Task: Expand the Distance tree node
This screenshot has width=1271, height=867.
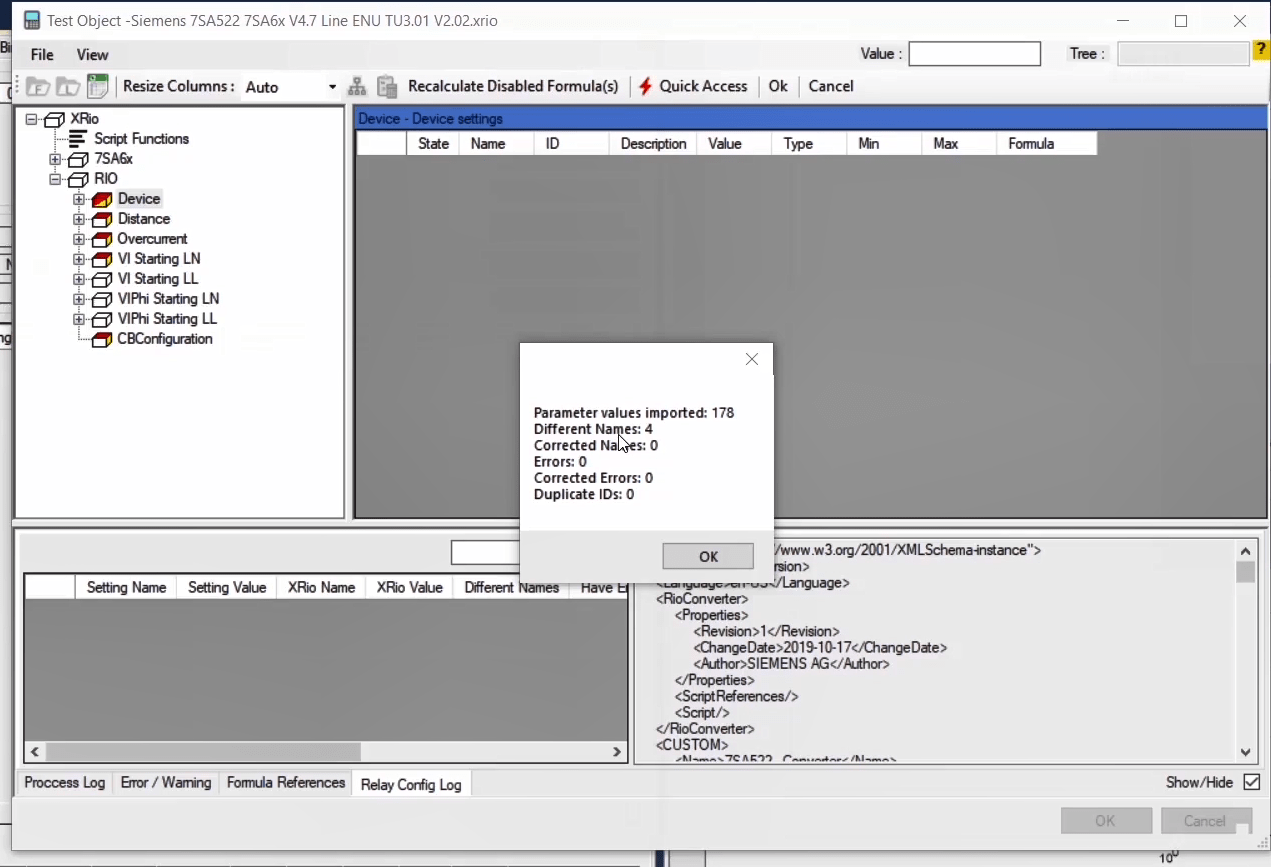Action: tap(79, 219)
